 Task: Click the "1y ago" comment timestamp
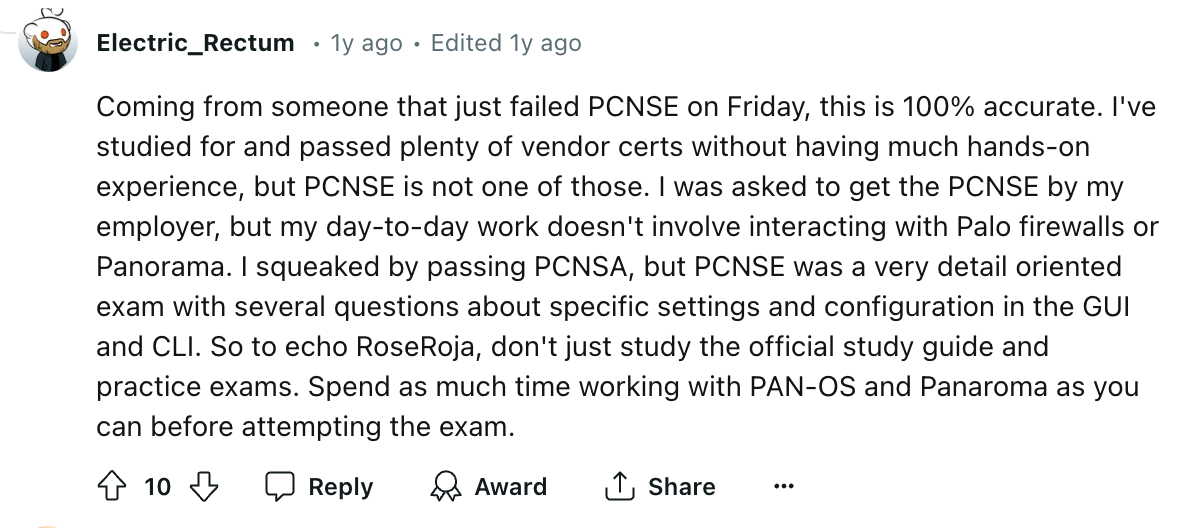(365, 43)
